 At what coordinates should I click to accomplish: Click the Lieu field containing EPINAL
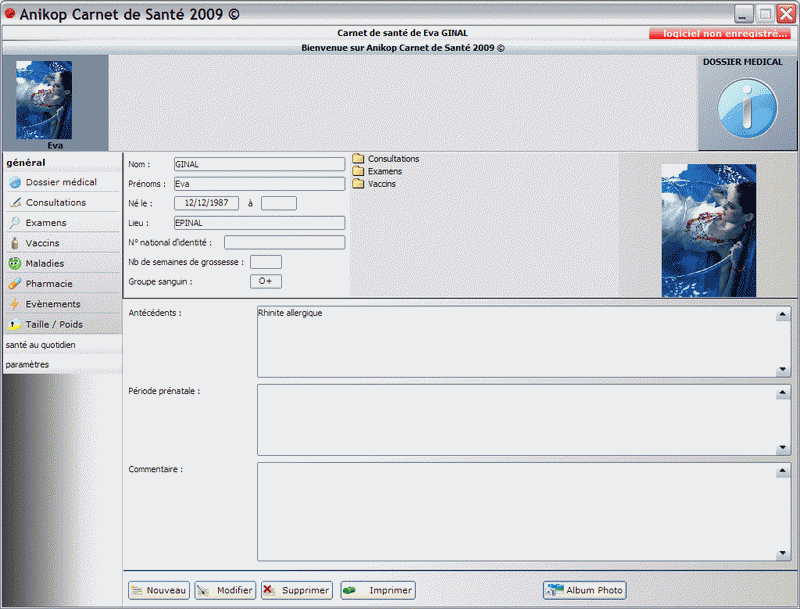coord(260,223)
